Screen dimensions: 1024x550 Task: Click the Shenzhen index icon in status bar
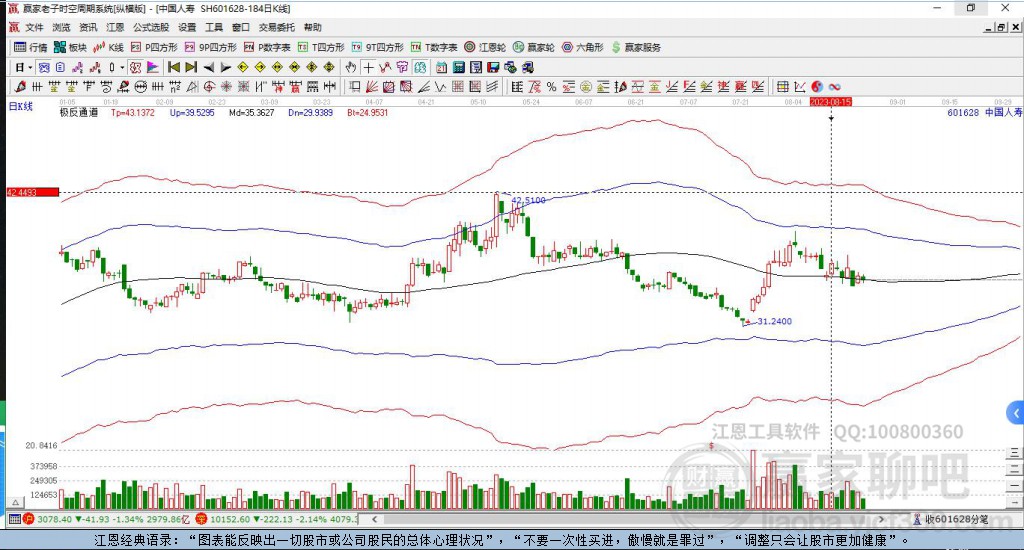(200, 519)
